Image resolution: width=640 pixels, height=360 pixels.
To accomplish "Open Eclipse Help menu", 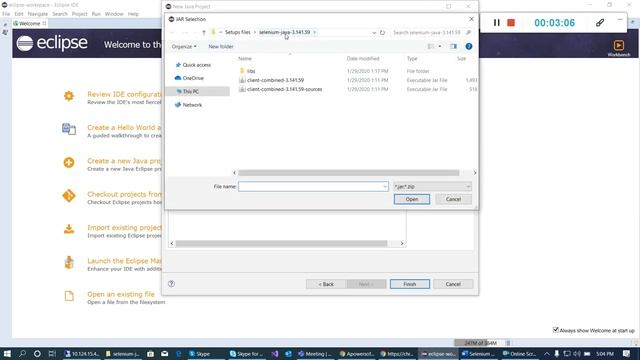I will point(133,14).
